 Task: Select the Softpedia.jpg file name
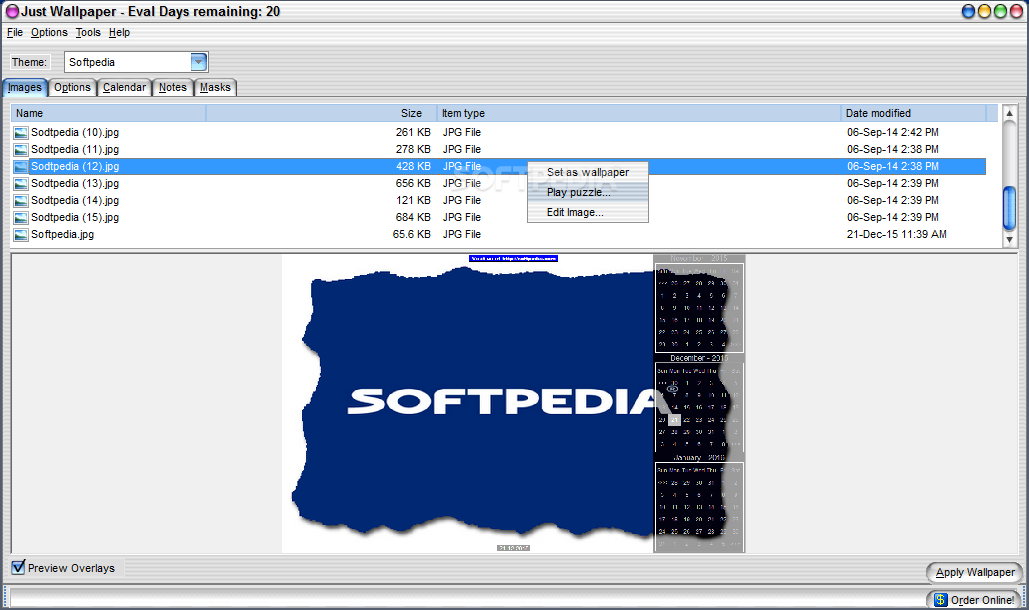point(62,235)
